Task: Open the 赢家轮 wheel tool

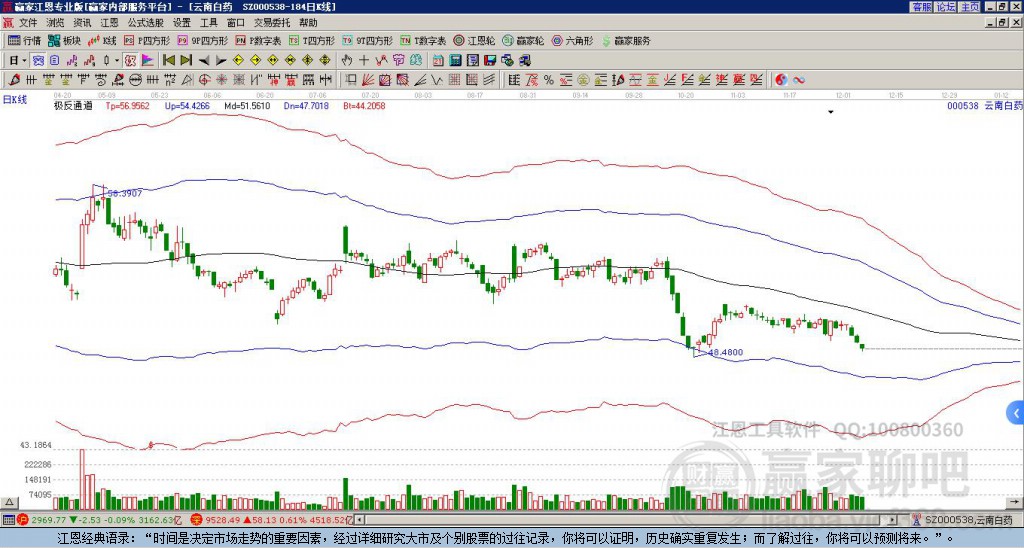Action: tap(523, 40)
